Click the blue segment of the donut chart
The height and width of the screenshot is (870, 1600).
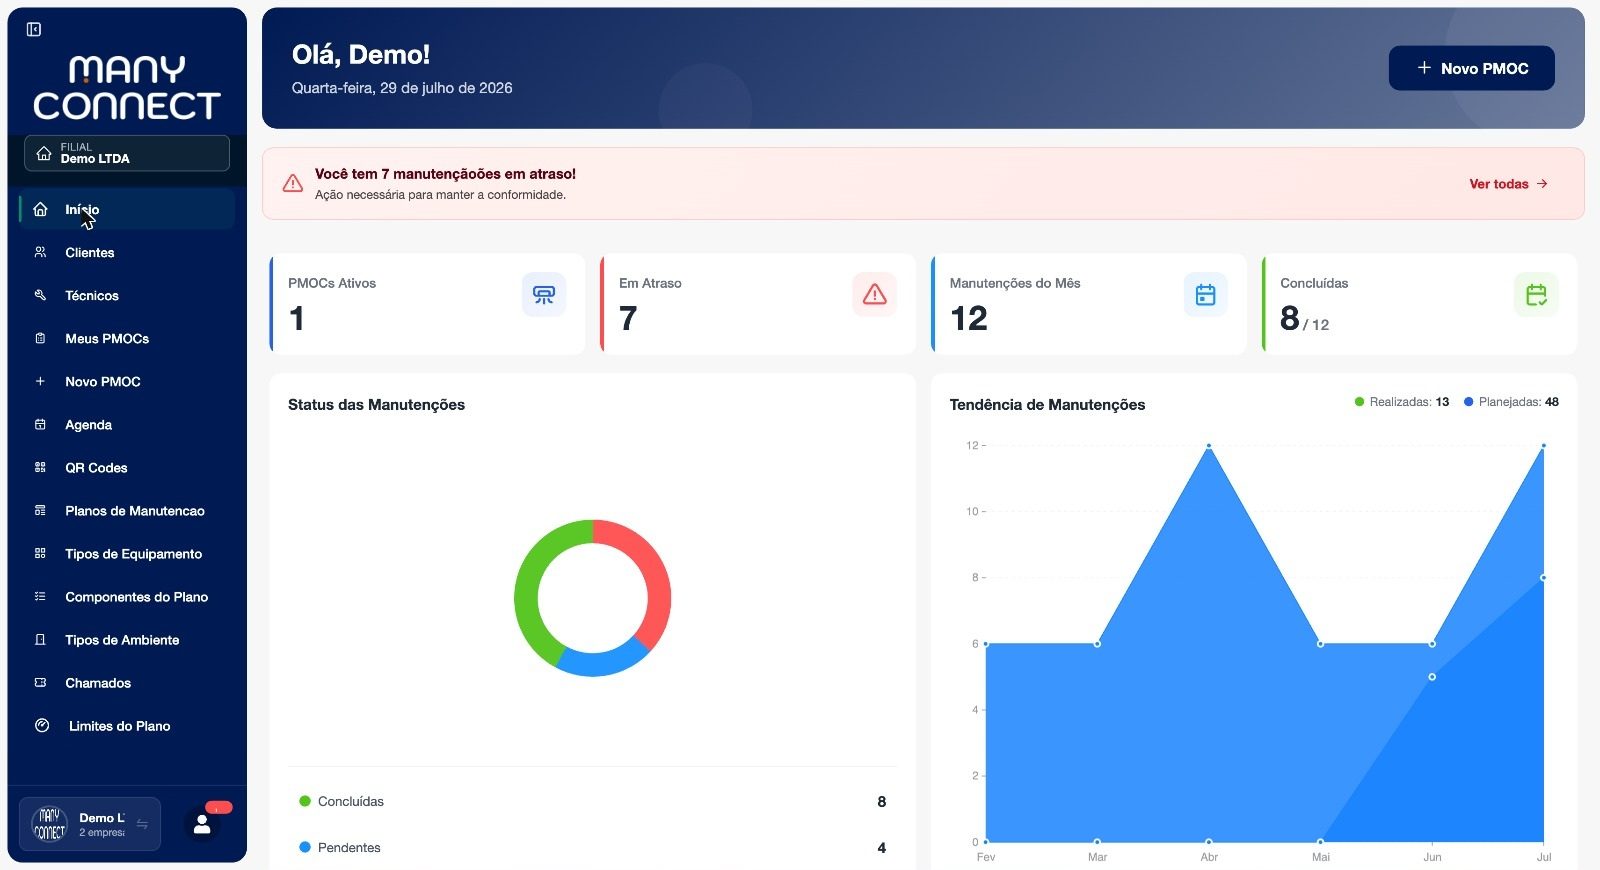[x=603, y=663]
